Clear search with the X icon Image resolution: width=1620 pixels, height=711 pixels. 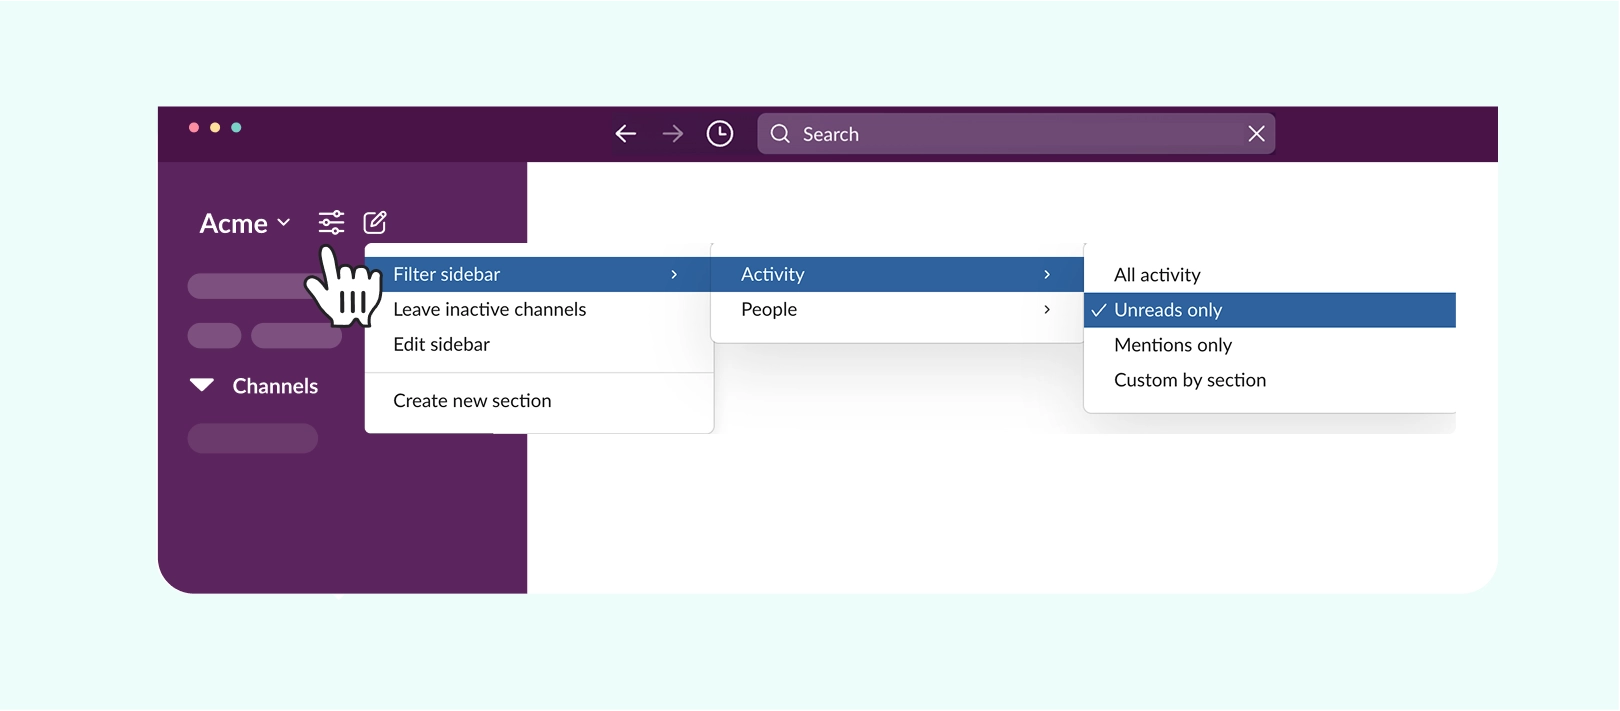click(x=1256, y=134)
